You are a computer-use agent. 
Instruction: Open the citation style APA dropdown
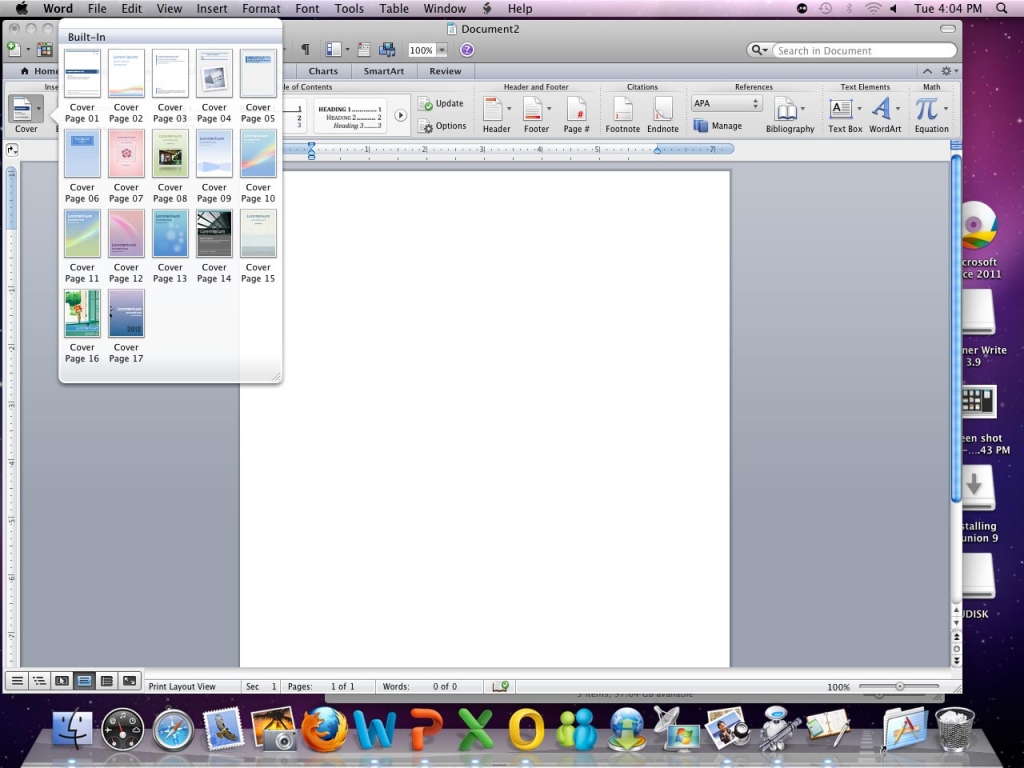[x=726, y=103]
